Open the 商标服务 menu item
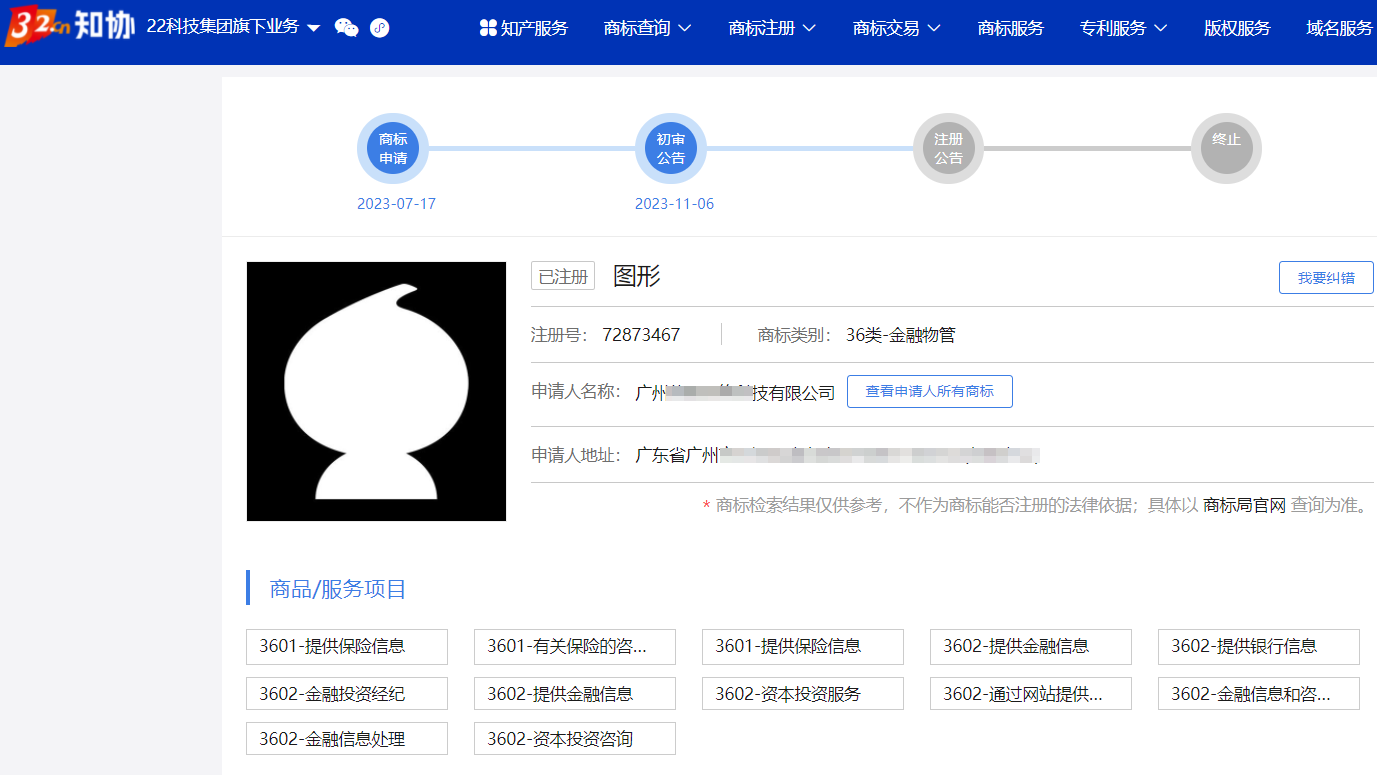 pyautogui.click(x=1010, y=28)
